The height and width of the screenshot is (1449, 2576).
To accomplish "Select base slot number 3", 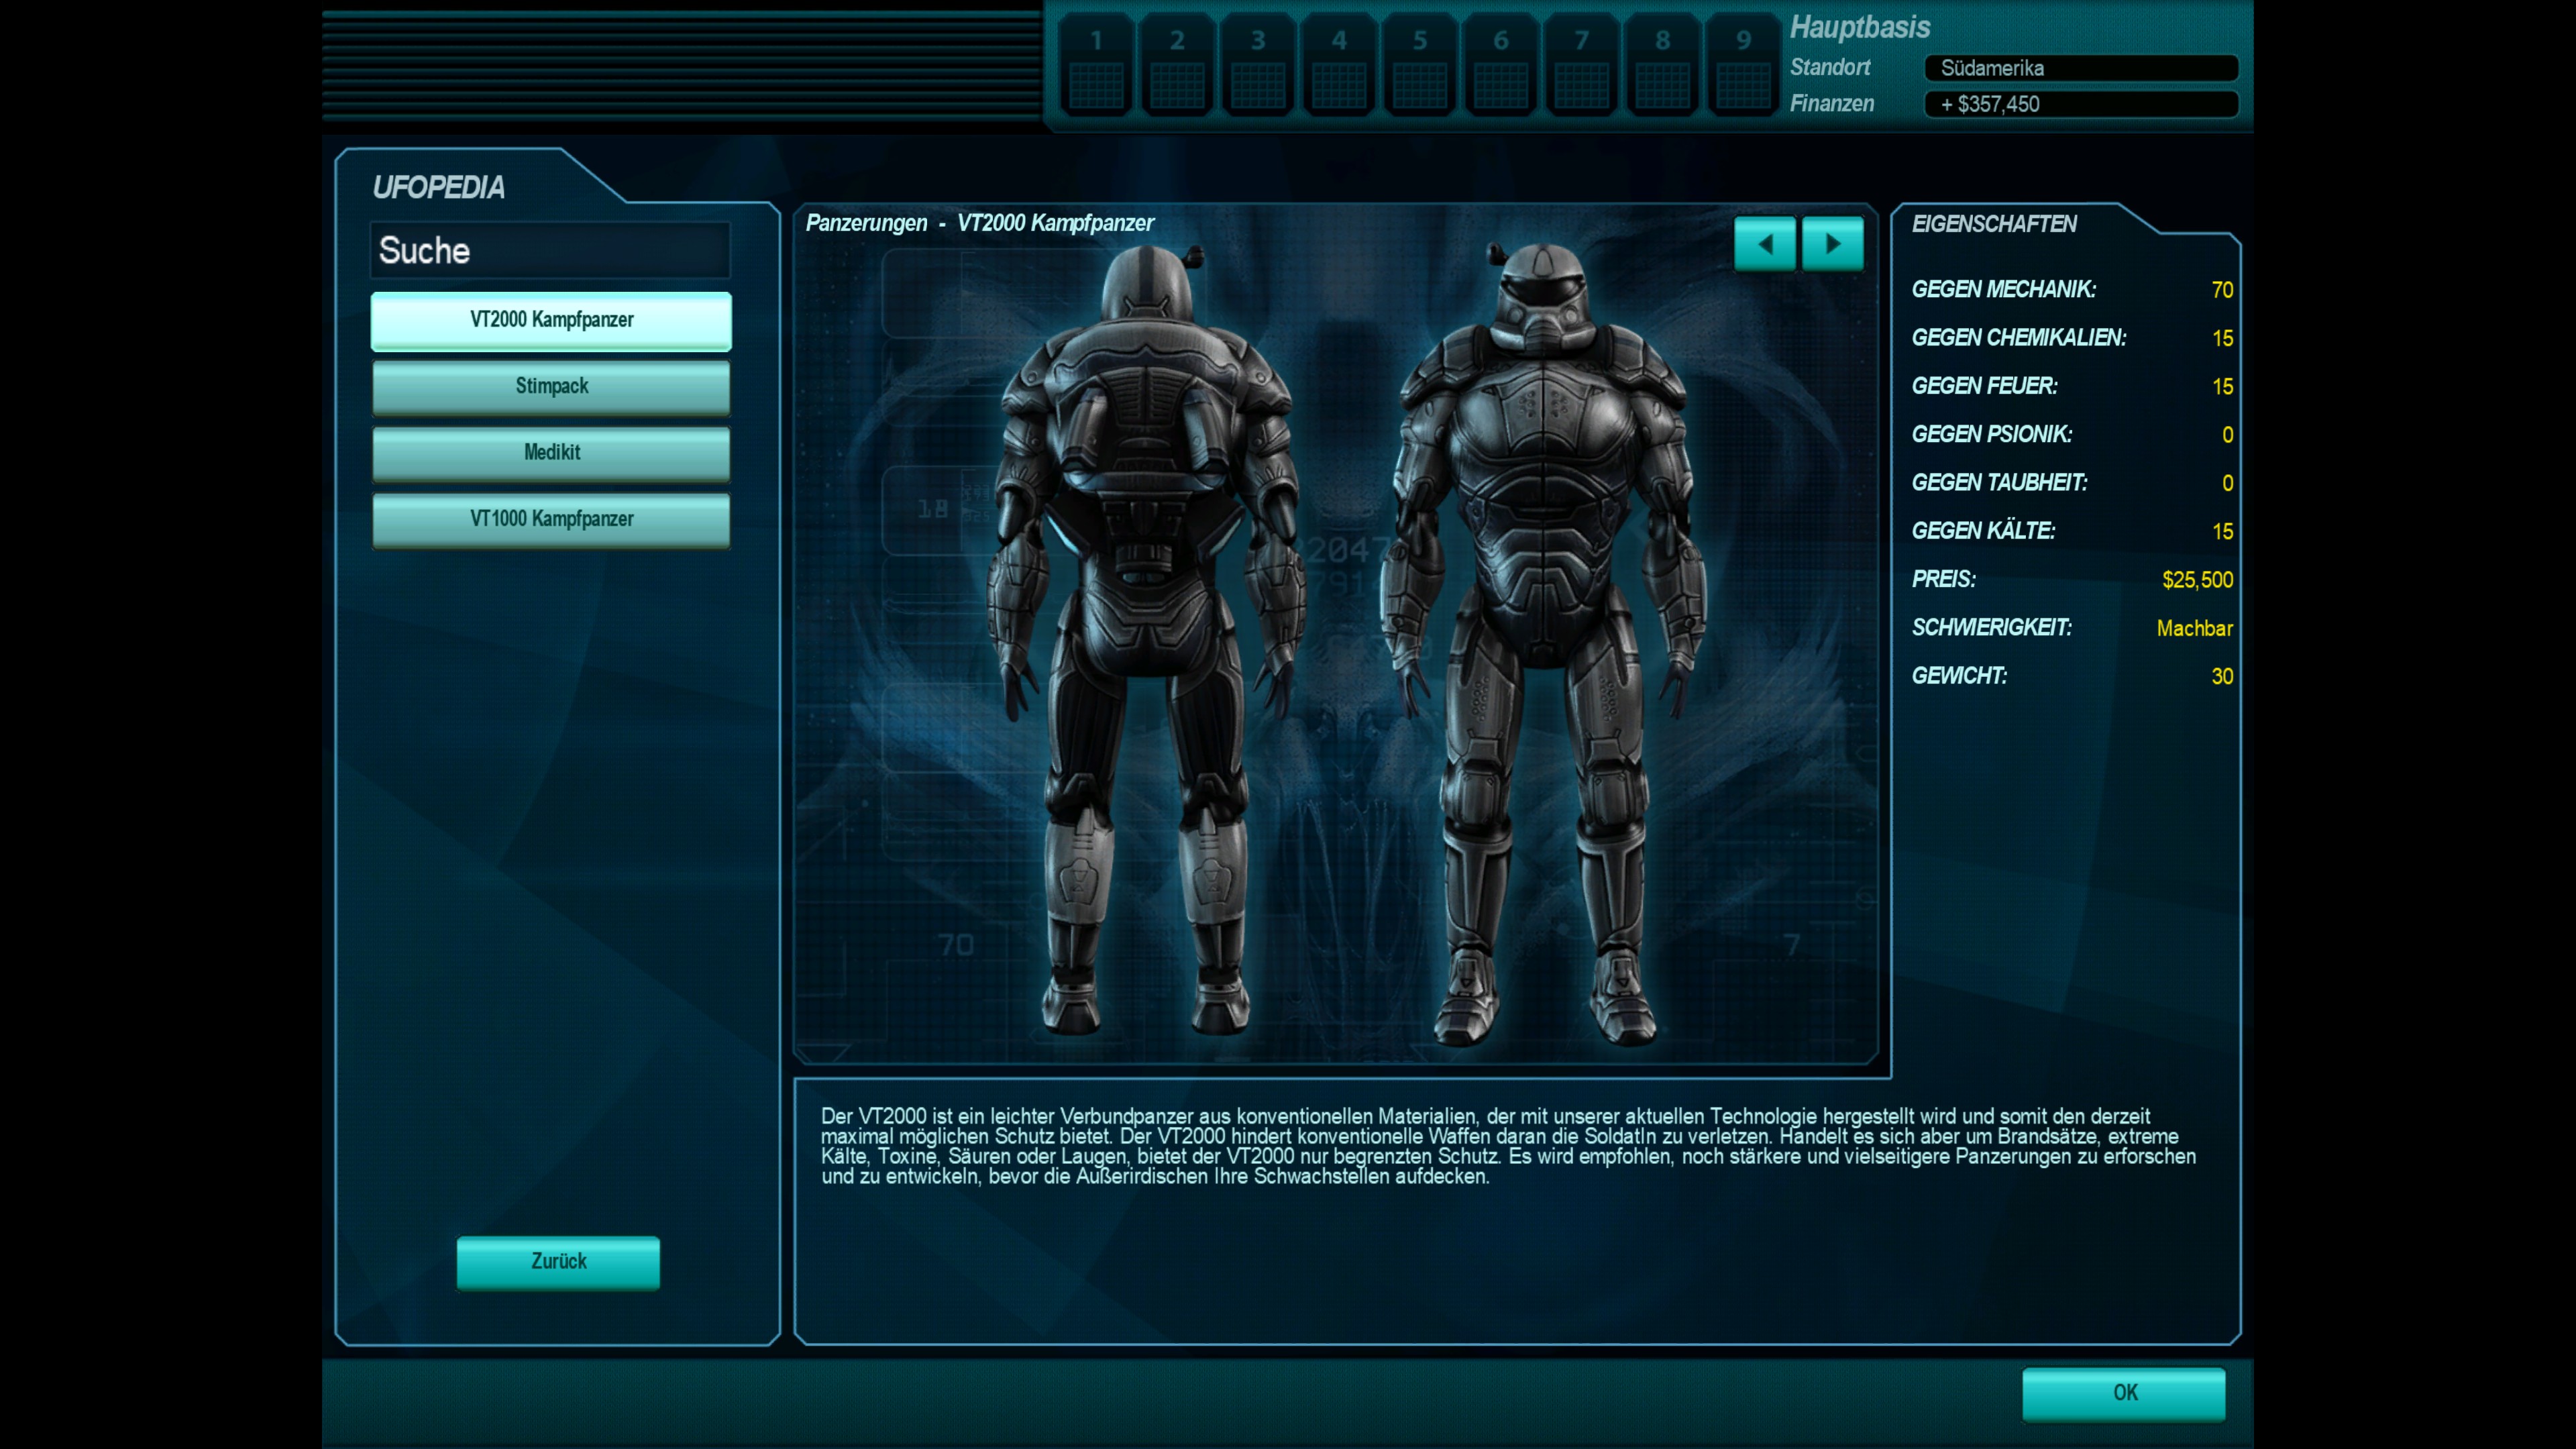I will click(1258, 65).
